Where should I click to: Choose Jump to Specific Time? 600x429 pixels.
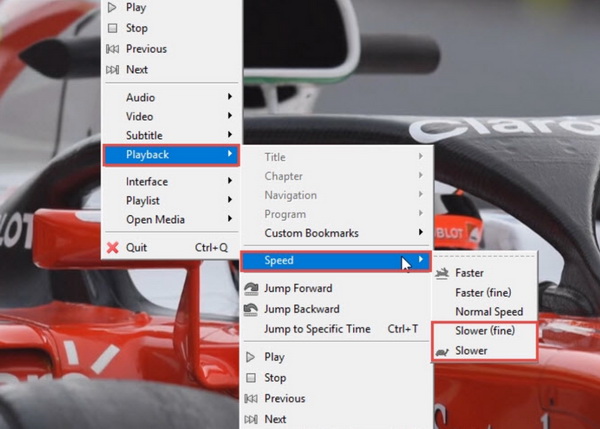[x=336, y=329]
